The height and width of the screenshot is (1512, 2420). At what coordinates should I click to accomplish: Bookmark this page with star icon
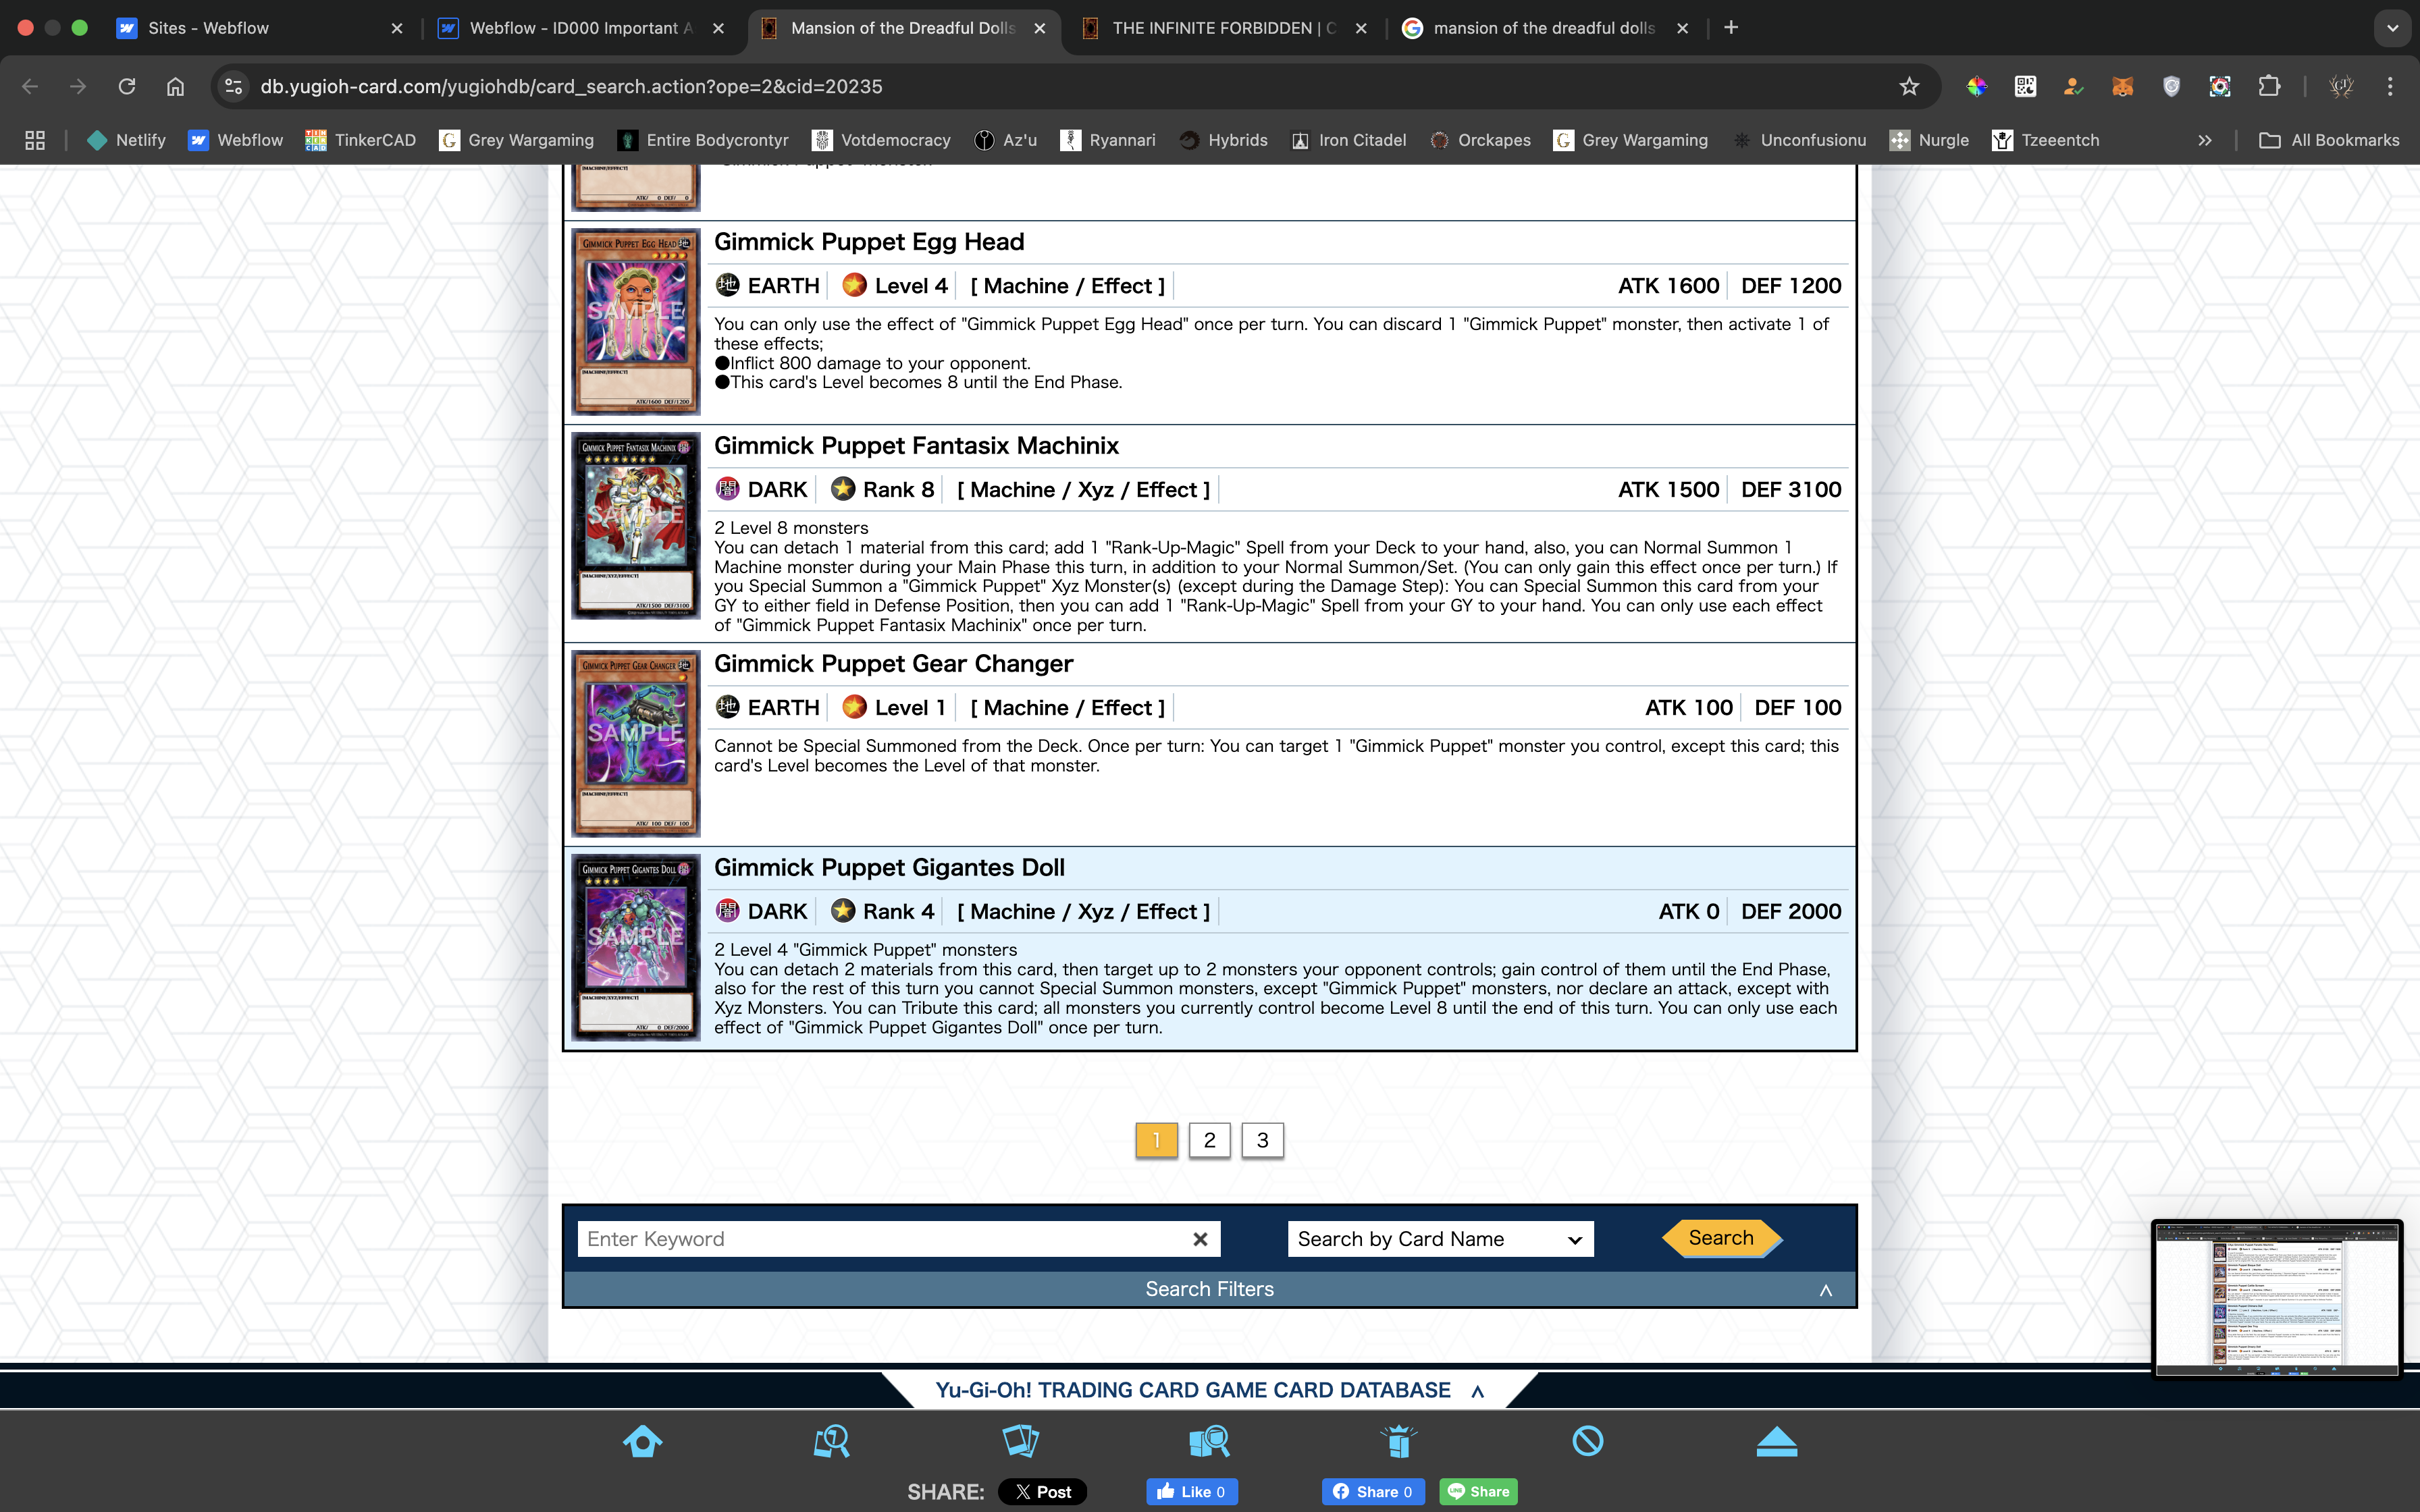pyautogui.click(x=1909, y=87)
